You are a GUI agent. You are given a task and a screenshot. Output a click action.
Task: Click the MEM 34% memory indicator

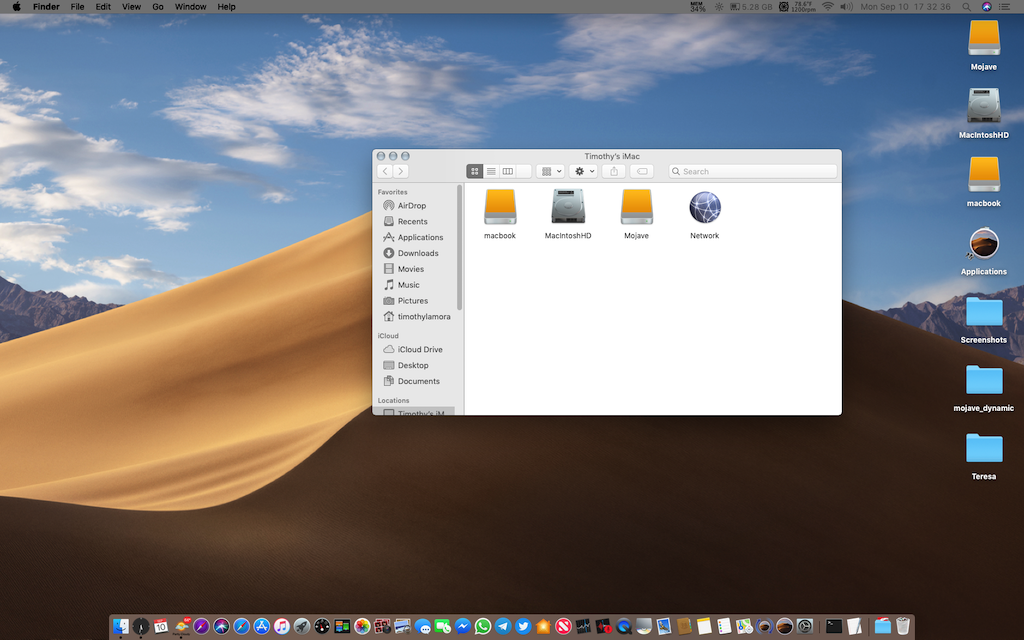[697, 7]
